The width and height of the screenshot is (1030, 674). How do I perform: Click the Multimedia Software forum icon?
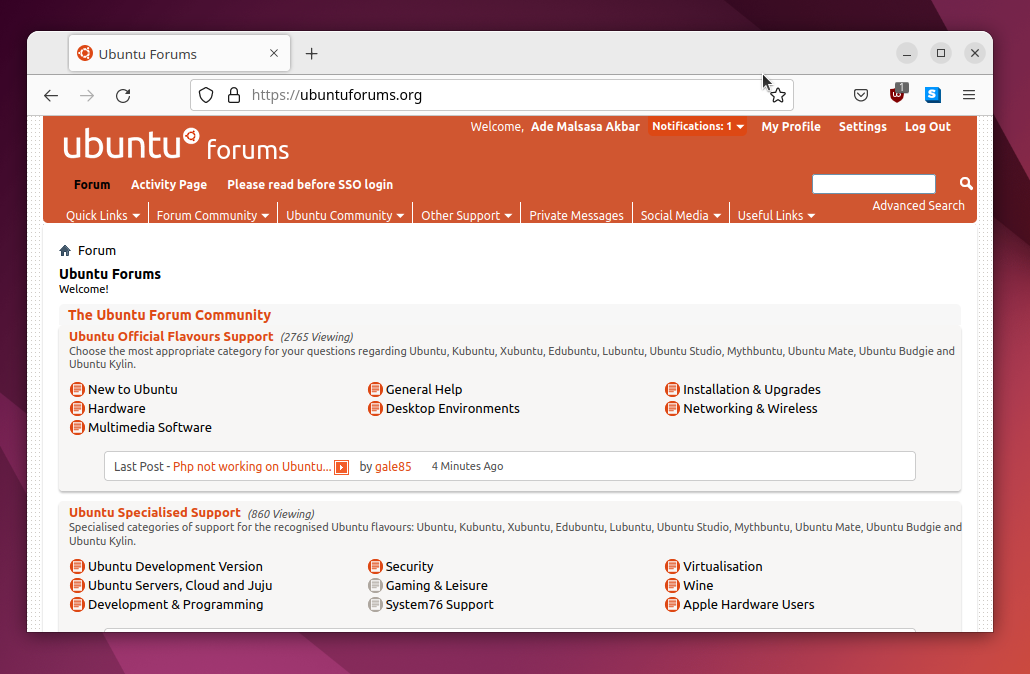(x=78, y=428)
